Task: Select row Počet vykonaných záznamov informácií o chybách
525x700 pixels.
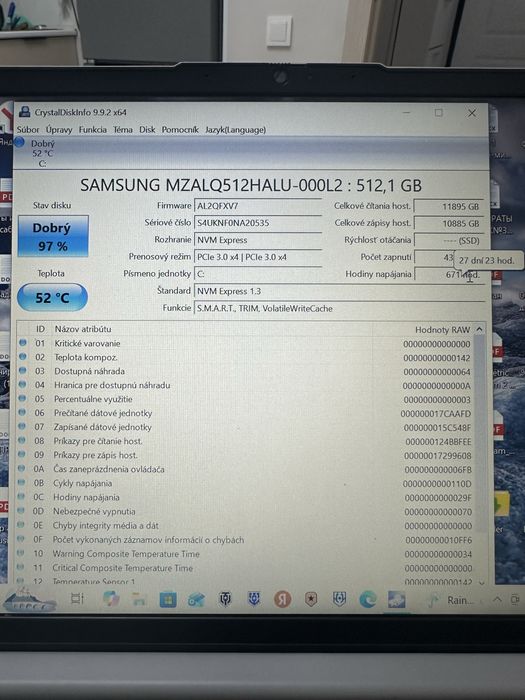Action: (245, 540)
